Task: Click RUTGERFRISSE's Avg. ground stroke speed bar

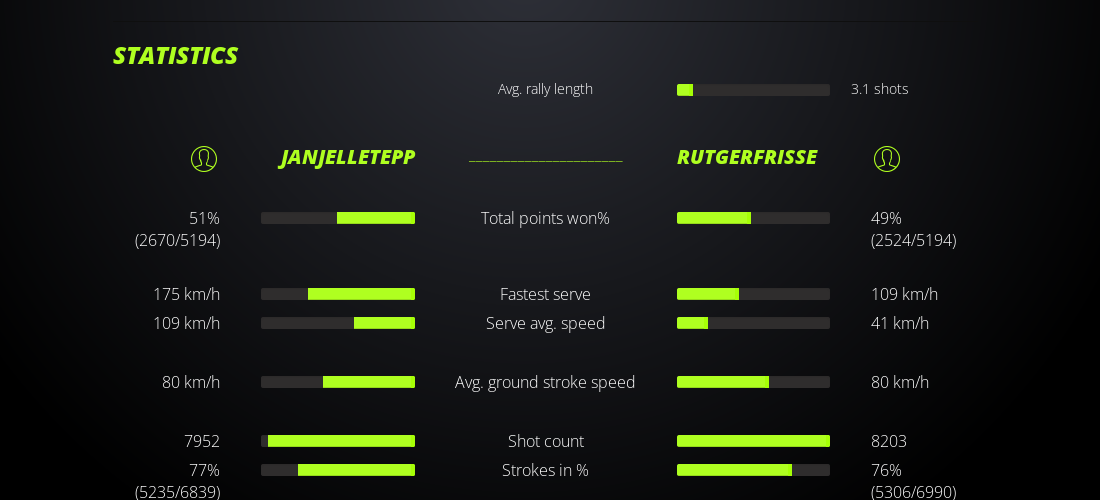Action: pos(753,382)
